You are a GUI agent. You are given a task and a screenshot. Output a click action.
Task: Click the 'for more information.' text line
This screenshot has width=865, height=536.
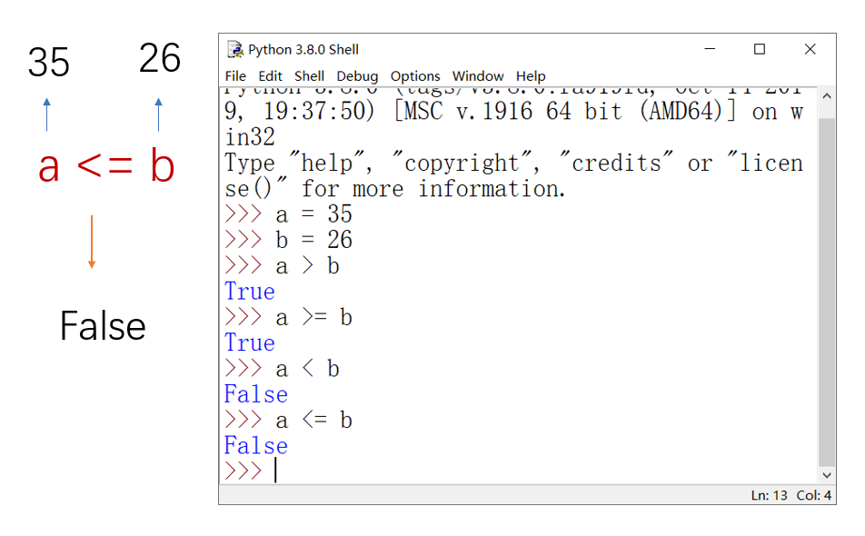pyautogui.click(x=434, y=189)
